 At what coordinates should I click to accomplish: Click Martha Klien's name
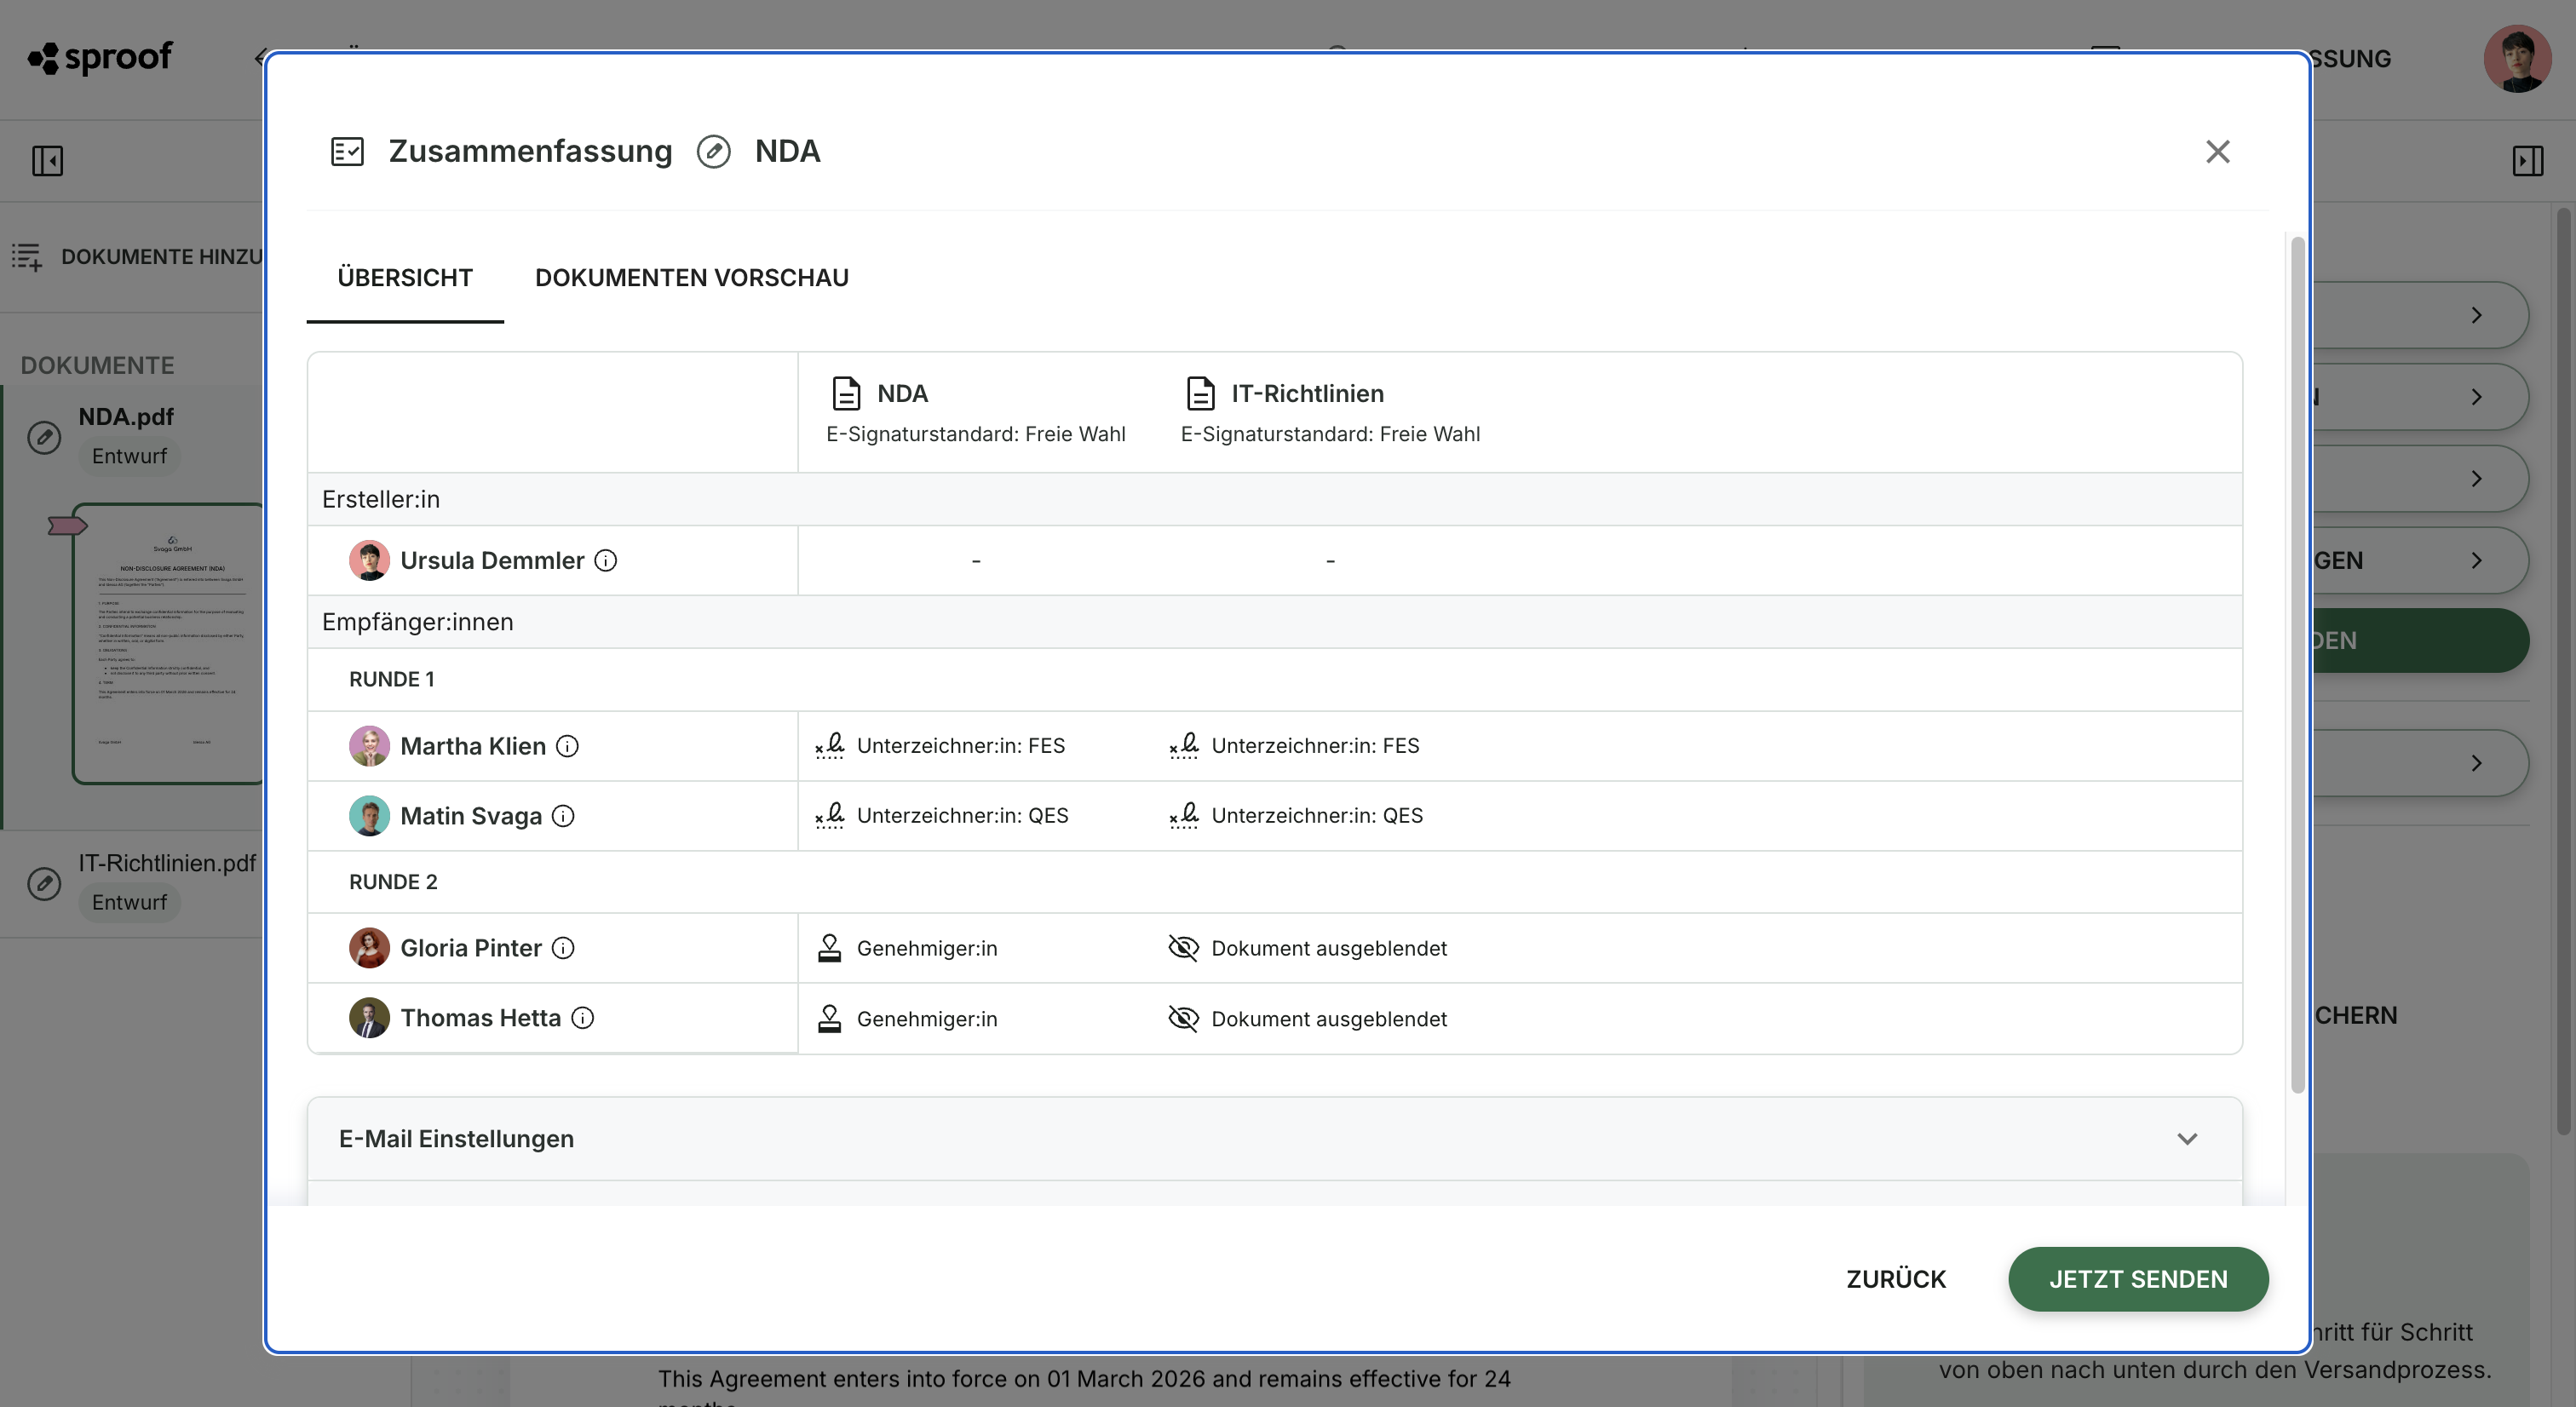tap(473, 746)
